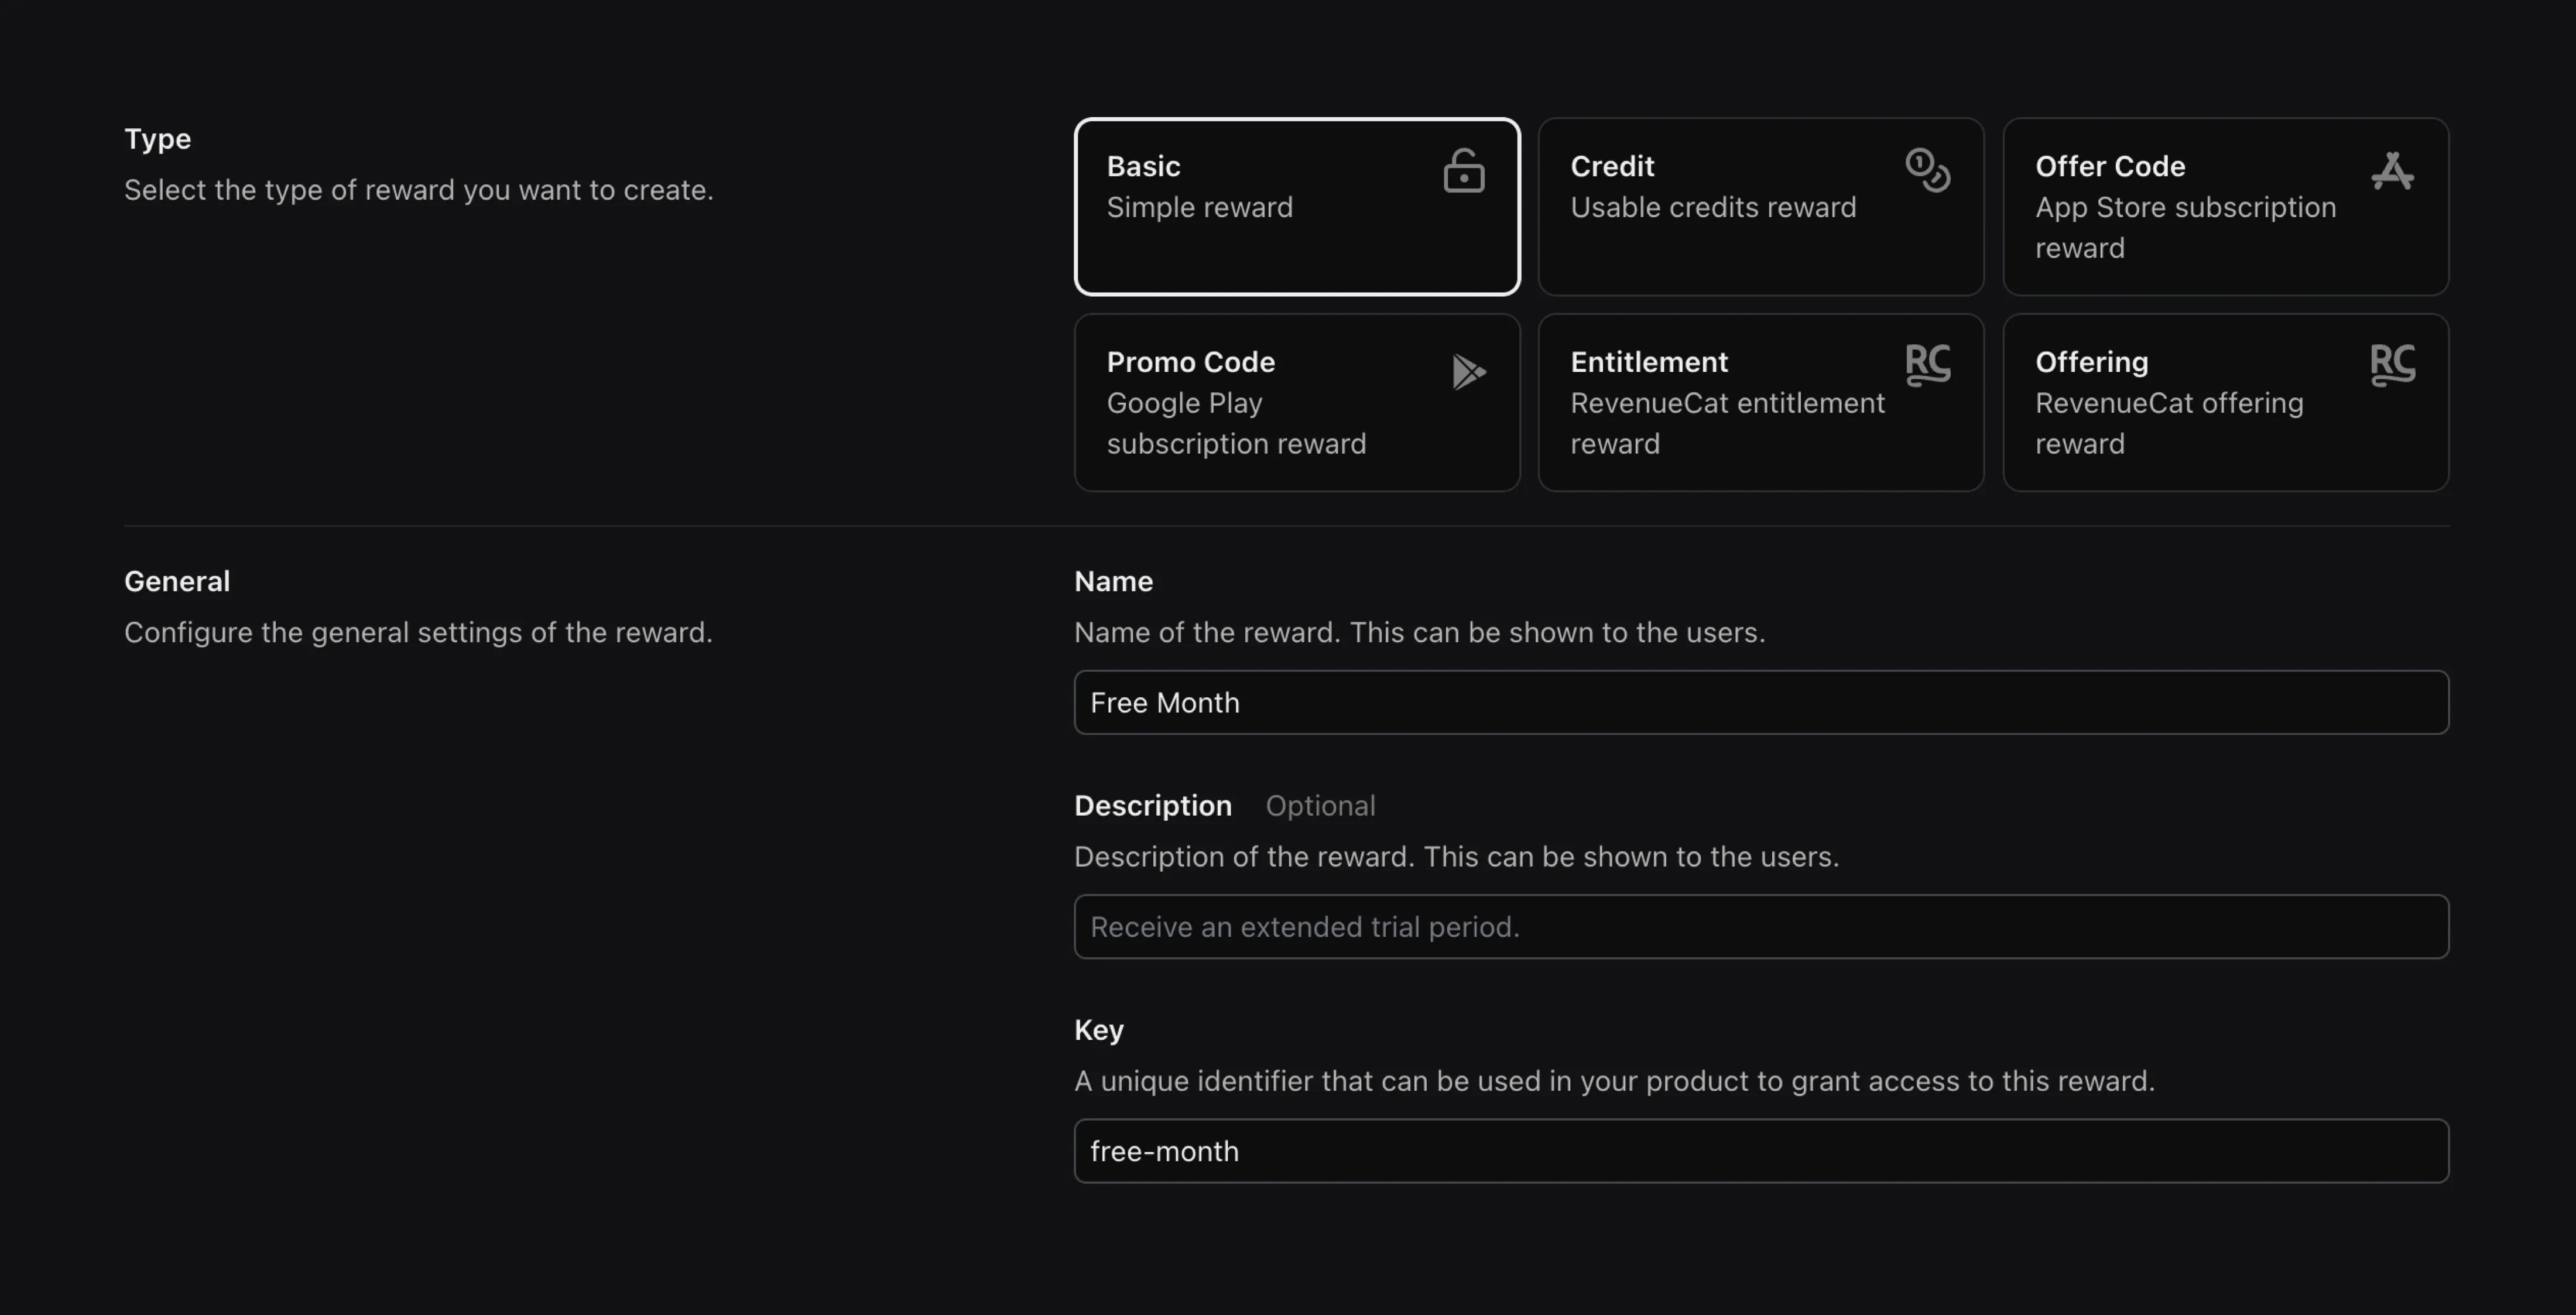
Task: Click the RevenueCat logo on the Entitlement card
Action: click(1929, 365)
